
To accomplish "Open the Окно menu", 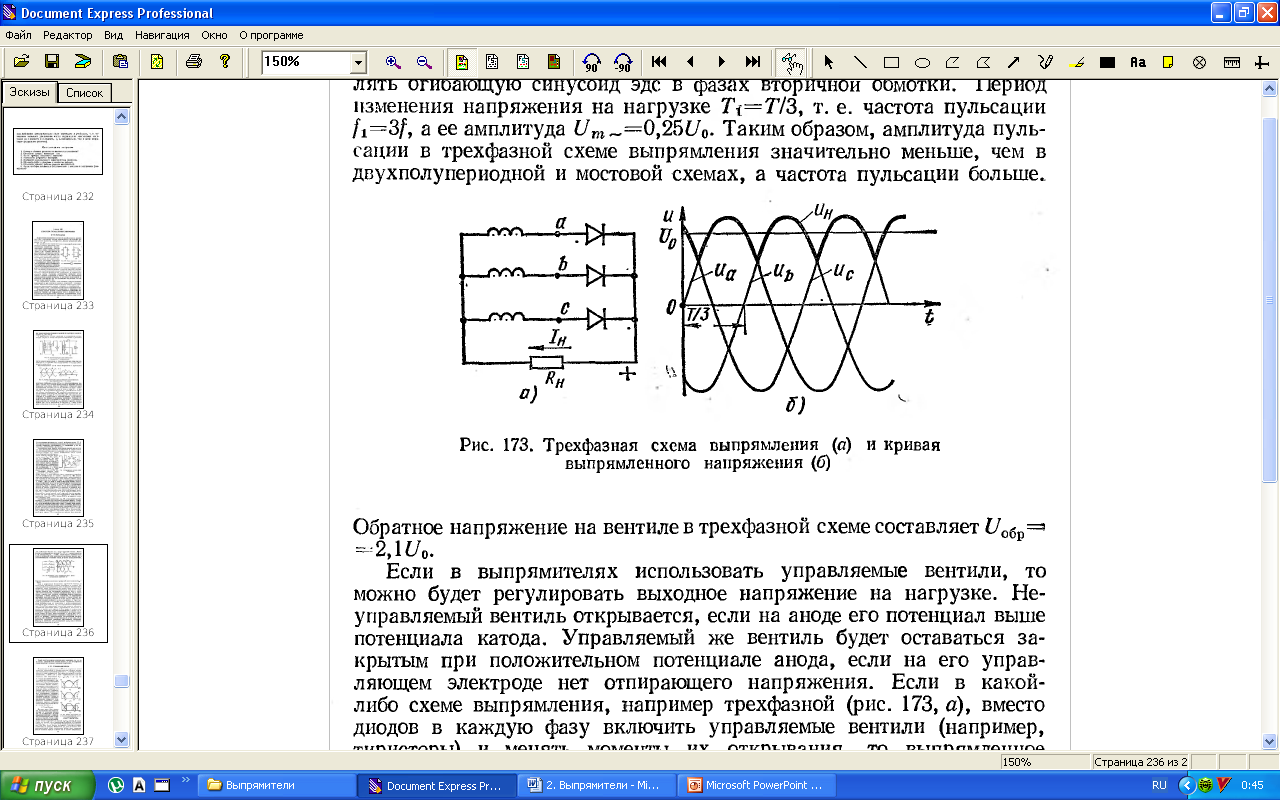I will (x=214, y=35).
